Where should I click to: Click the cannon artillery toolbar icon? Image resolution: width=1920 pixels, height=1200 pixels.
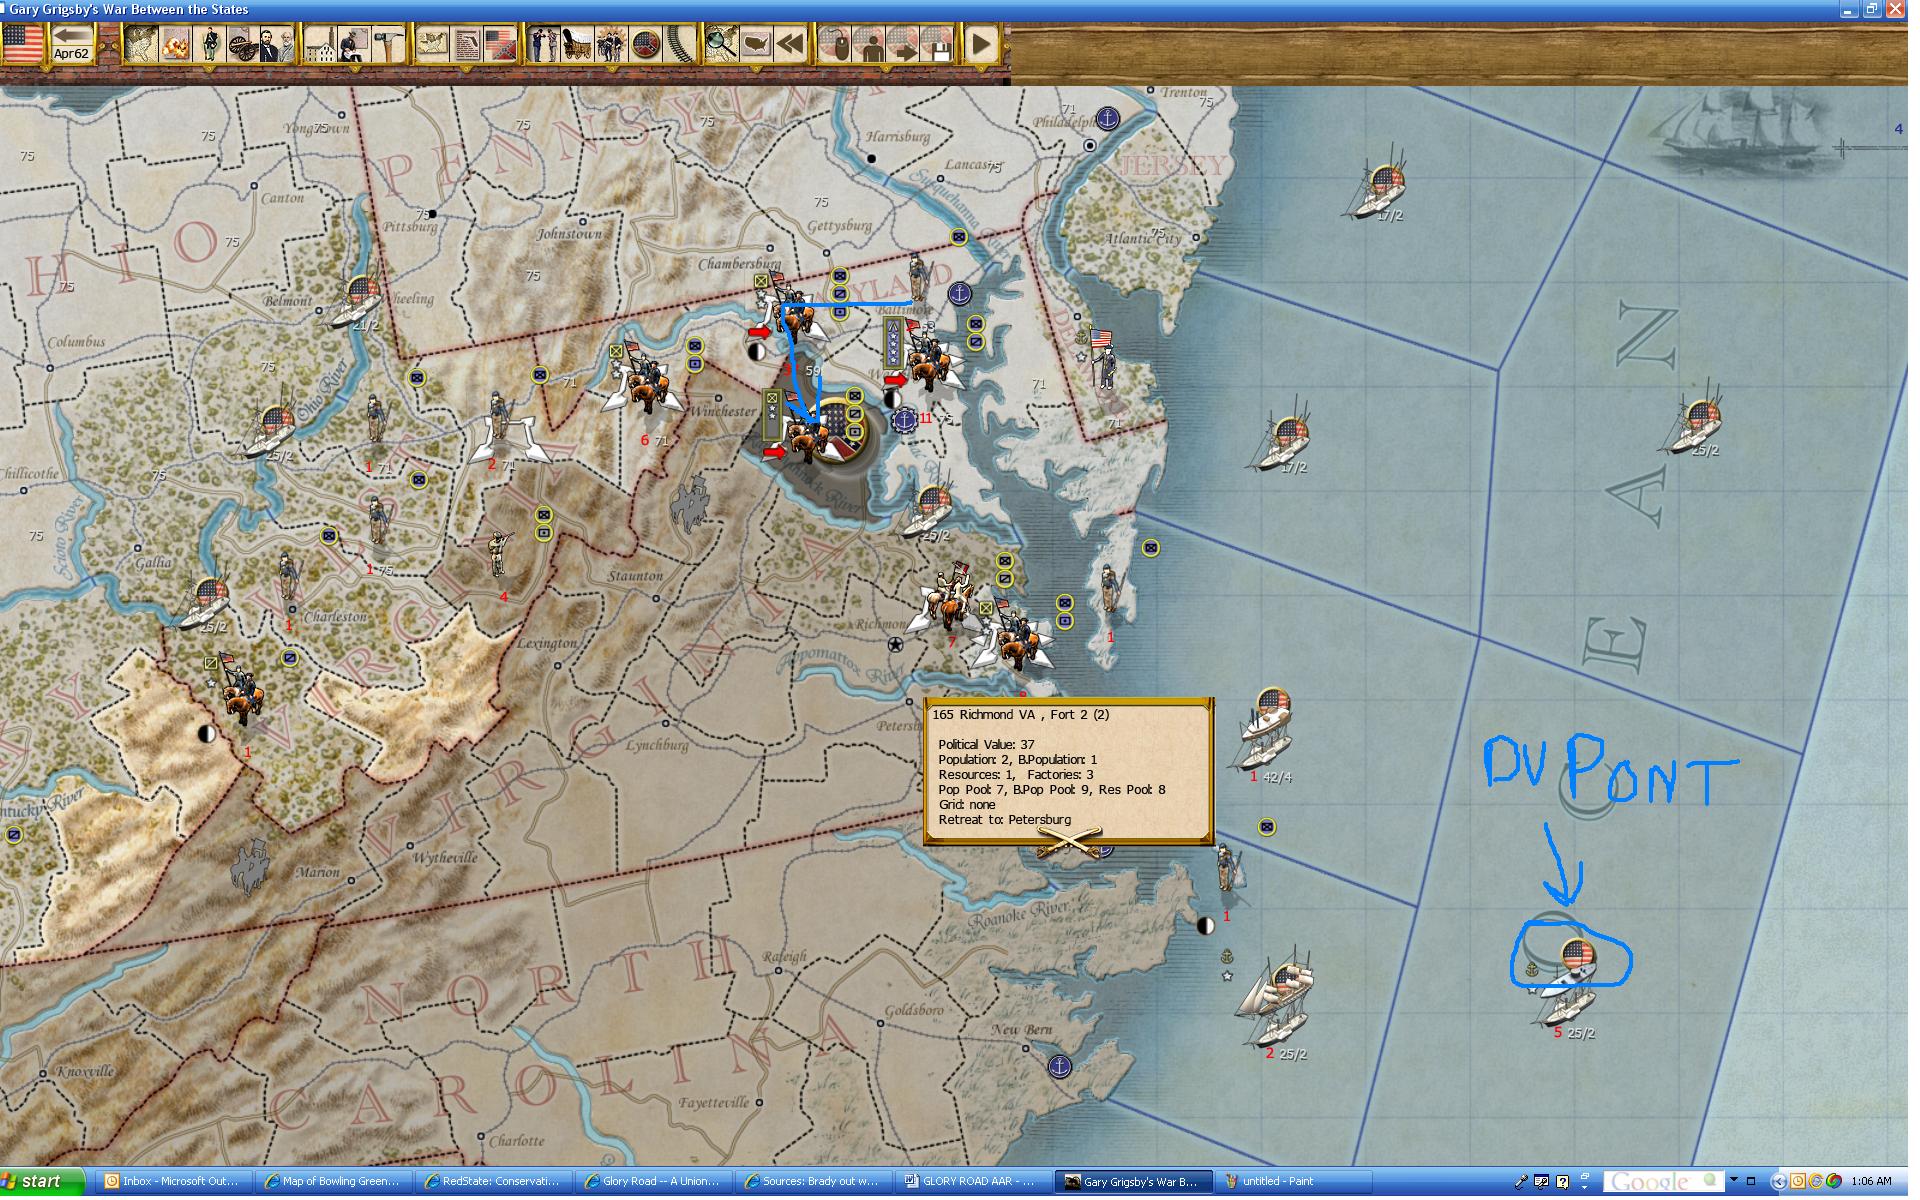point(243,44)
